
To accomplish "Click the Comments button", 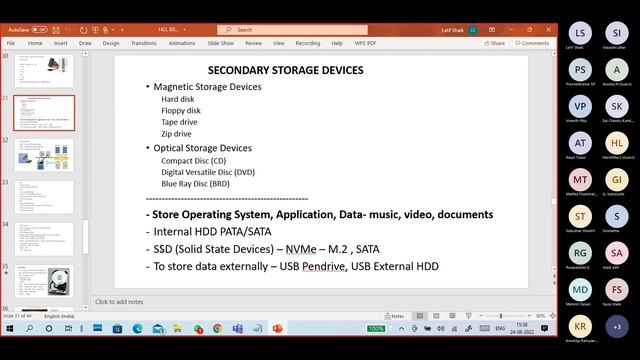I will [x=532, y=43].
